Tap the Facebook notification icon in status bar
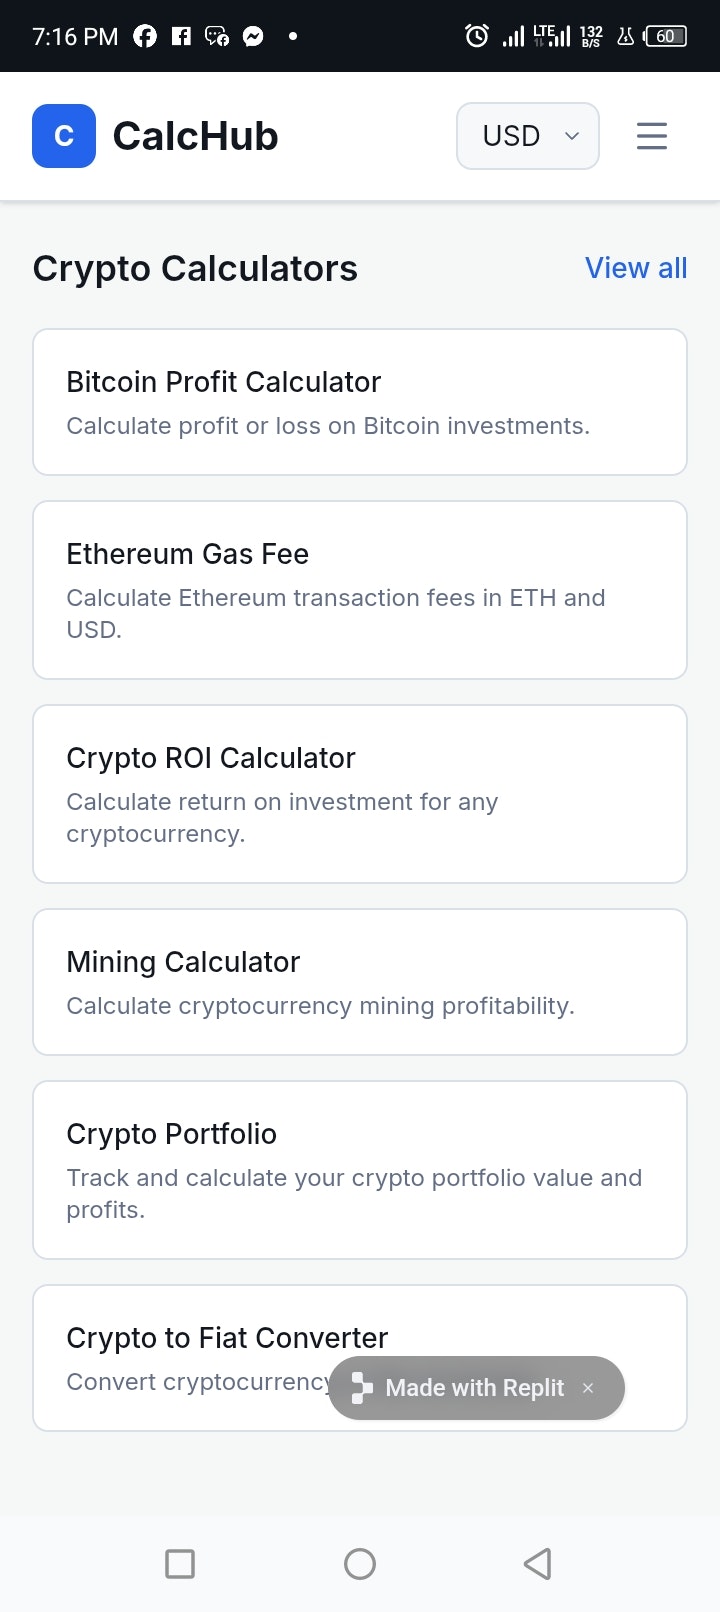The width and height of the screenshot is (720, 1612). coord(145,36)
